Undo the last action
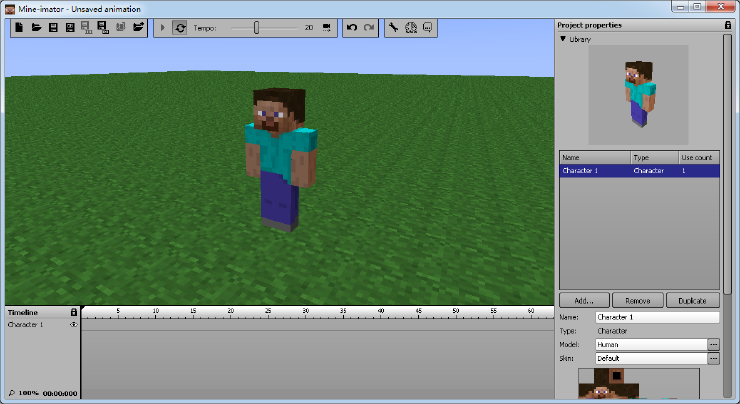The image size is (740, 404). pos(352,27)
